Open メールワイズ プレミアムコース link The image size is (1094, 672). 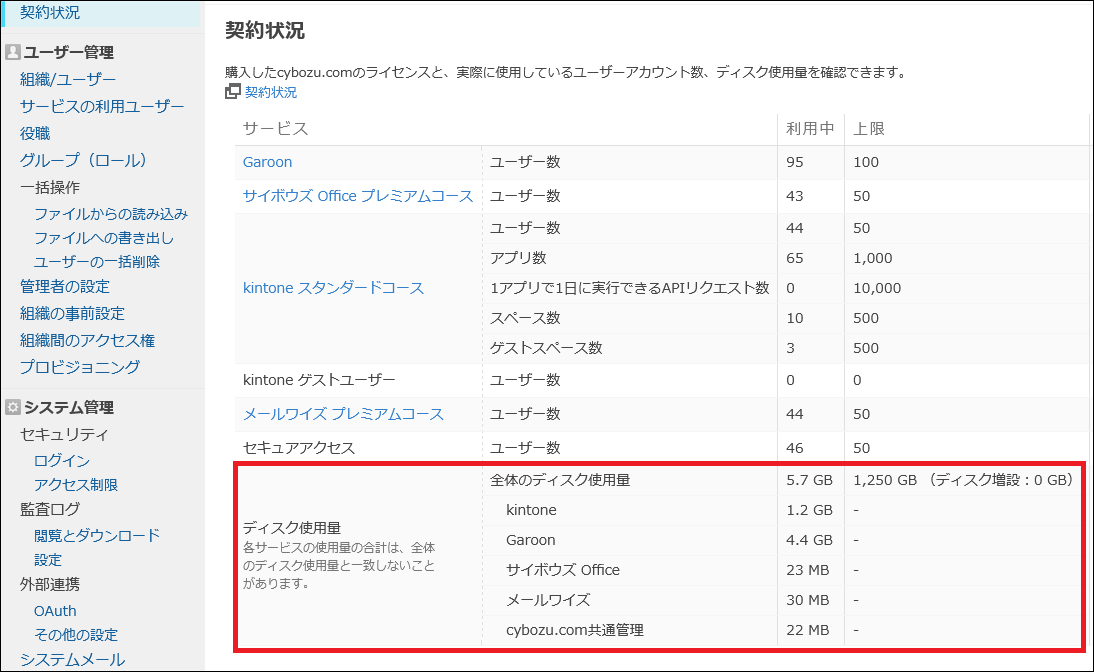coord(343,414)
